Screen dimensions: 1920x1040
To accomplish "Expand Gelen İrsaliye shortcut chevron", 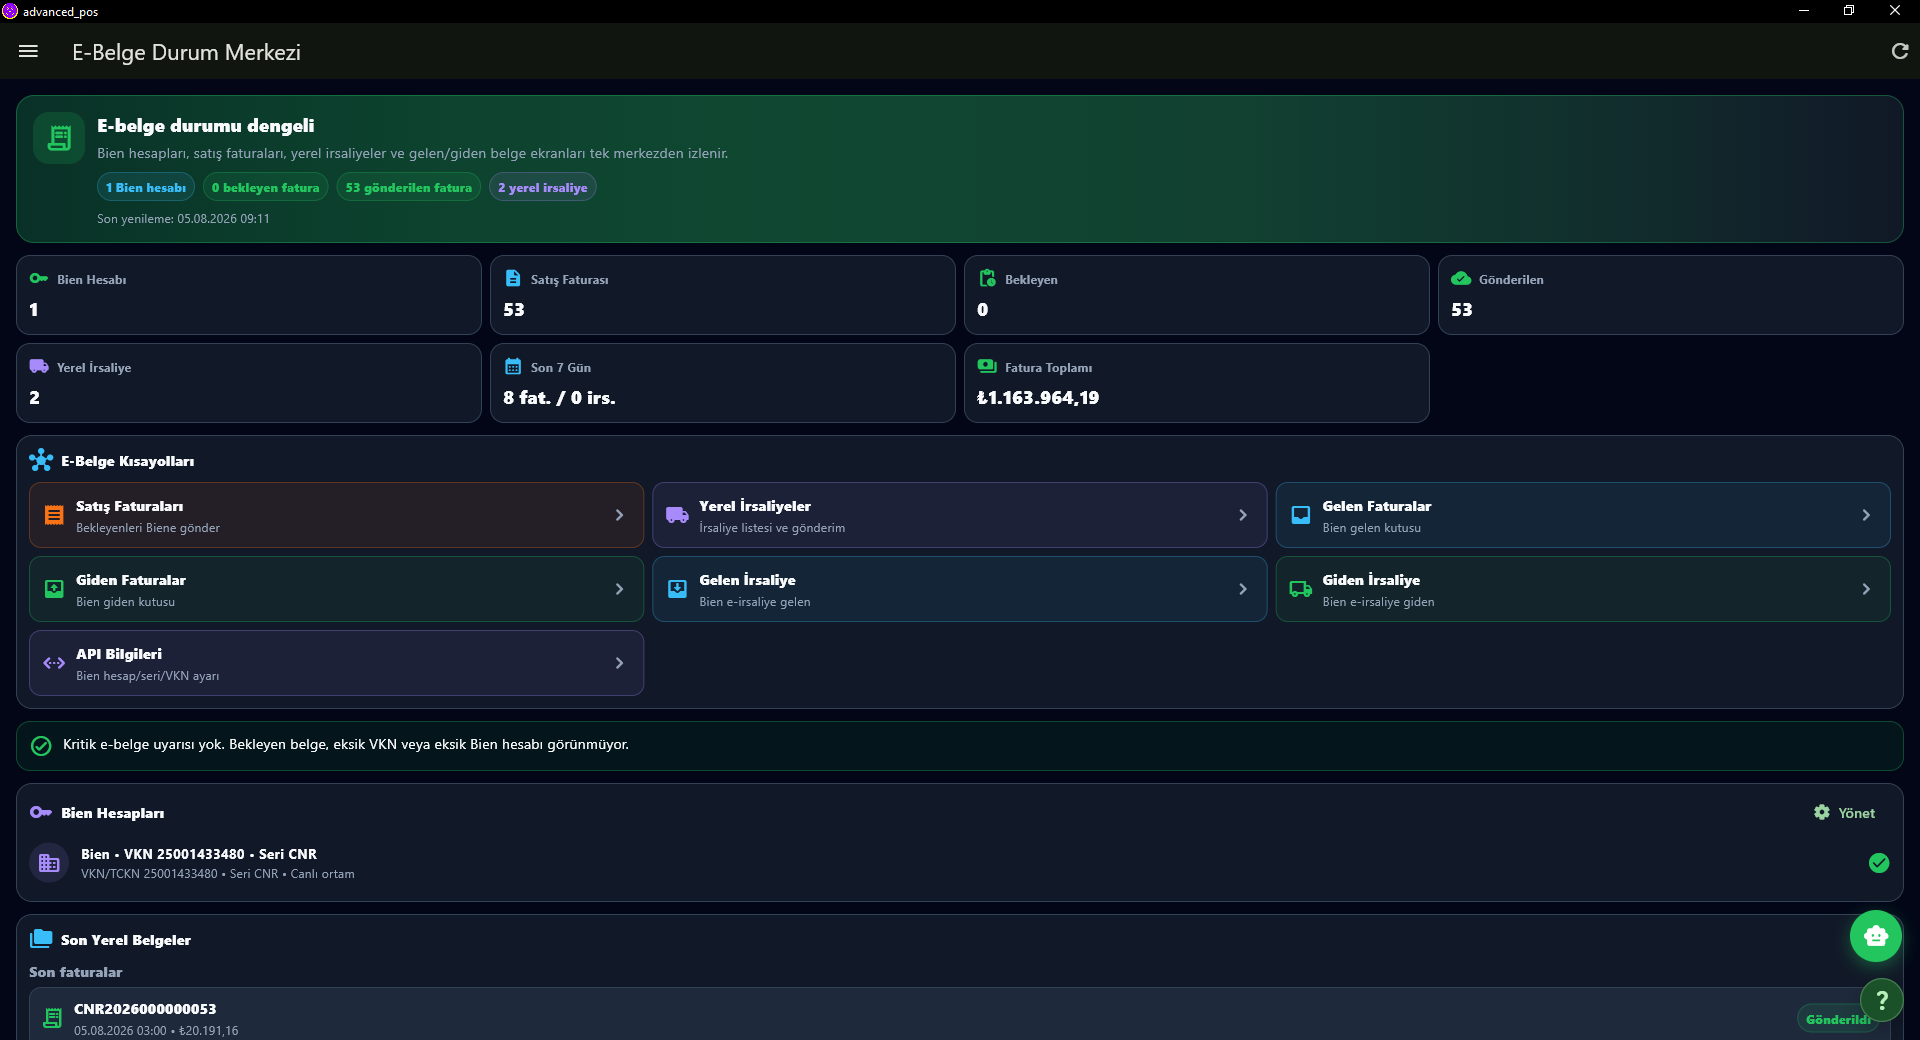I will click(1243, 589).
